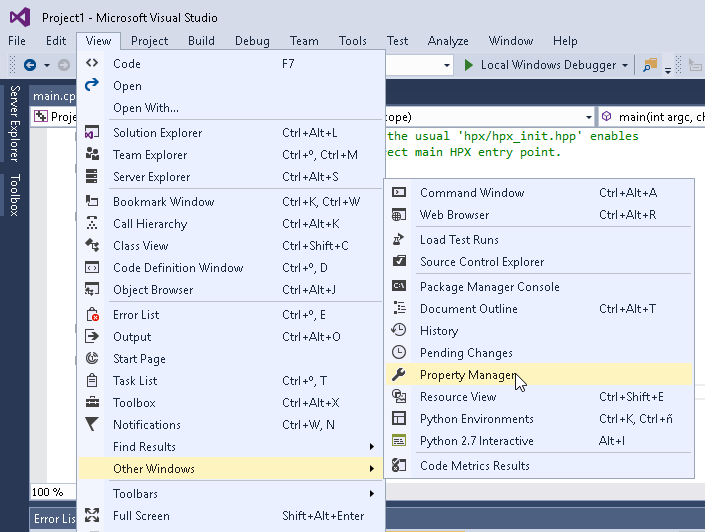
Task: Click the Error List icon
Action: tap(92, 314)
